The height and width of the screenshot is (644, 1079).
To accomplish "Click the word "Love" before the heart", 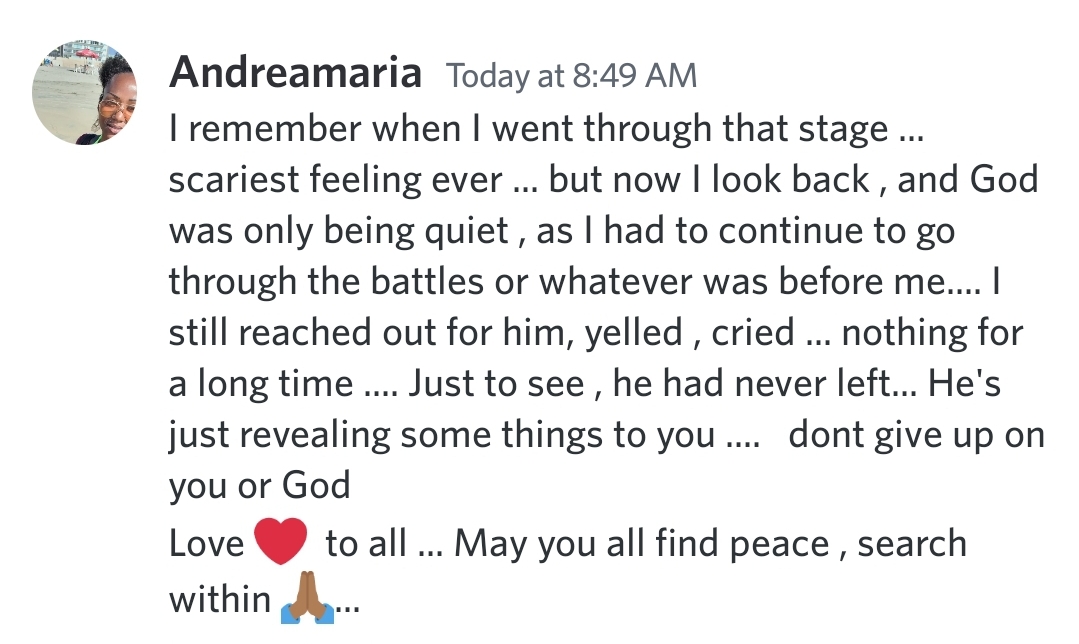I will point(206,545).
